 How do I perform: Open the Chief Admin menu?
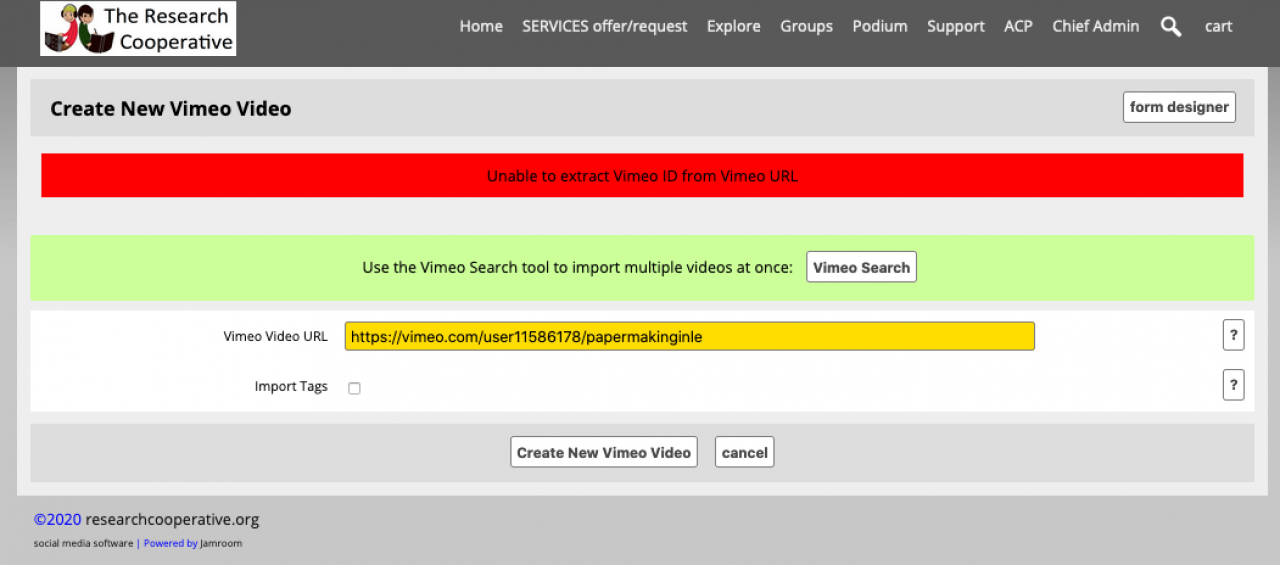1095,27
